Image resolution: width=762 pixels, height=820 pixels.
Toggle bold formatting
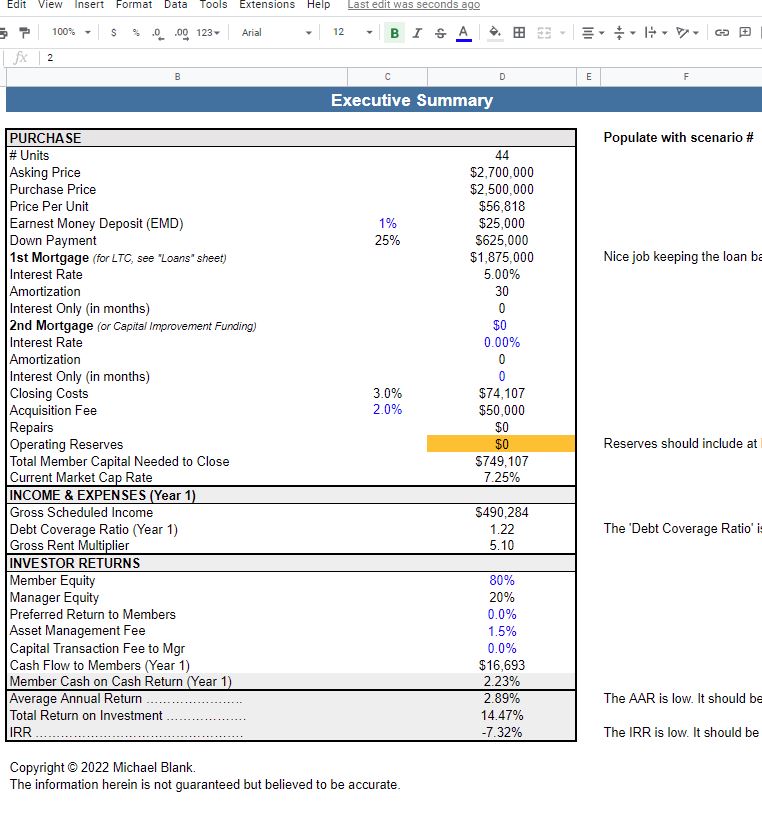point(394,33)
